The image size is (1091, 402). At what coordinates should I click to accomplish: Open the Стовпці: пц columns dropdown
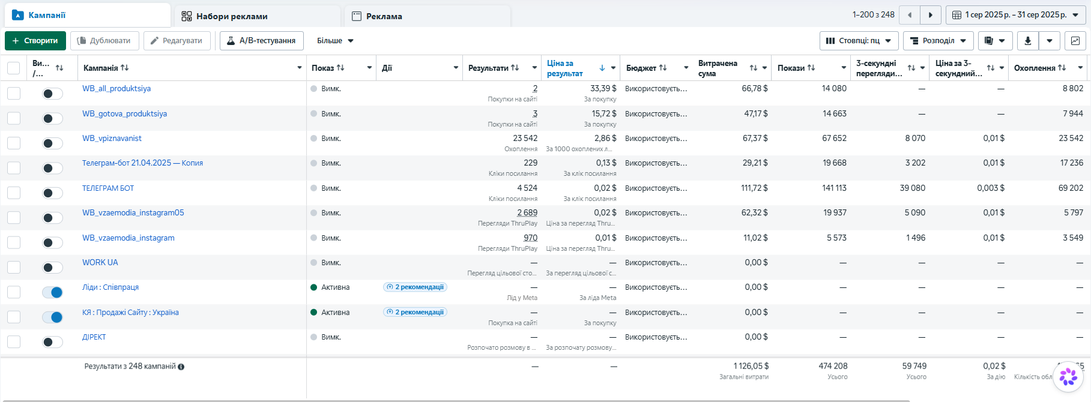coord(859,41)
